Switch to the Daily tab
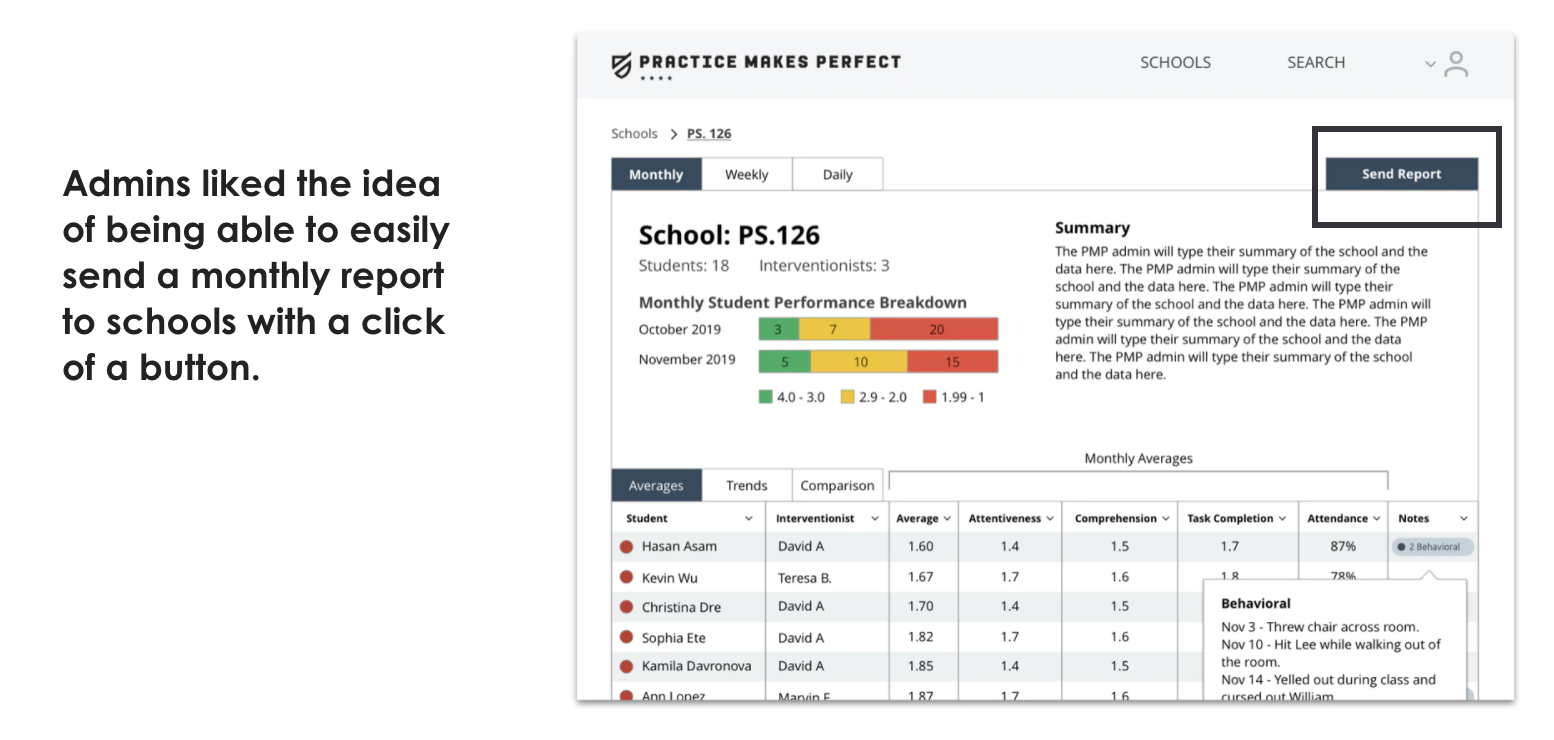The image size is (1554, 740). click(837, 175)
